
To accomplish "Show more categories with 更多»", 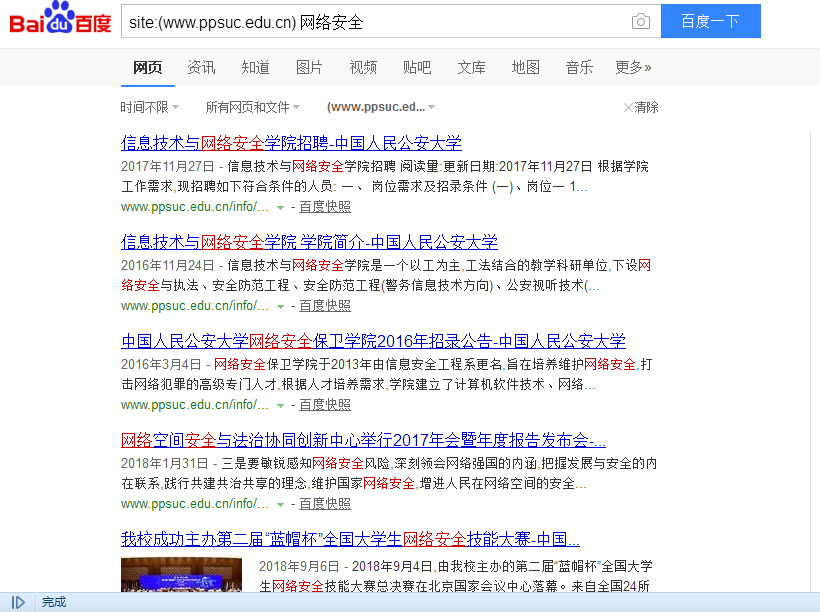I will pos(633,67).
